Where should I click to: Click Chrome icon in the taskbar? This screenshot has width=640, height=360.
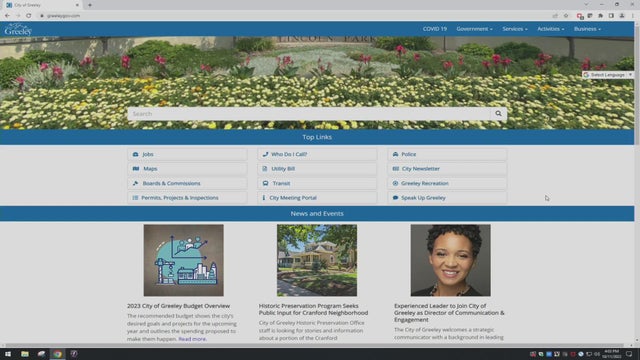(x=58, y=354)
